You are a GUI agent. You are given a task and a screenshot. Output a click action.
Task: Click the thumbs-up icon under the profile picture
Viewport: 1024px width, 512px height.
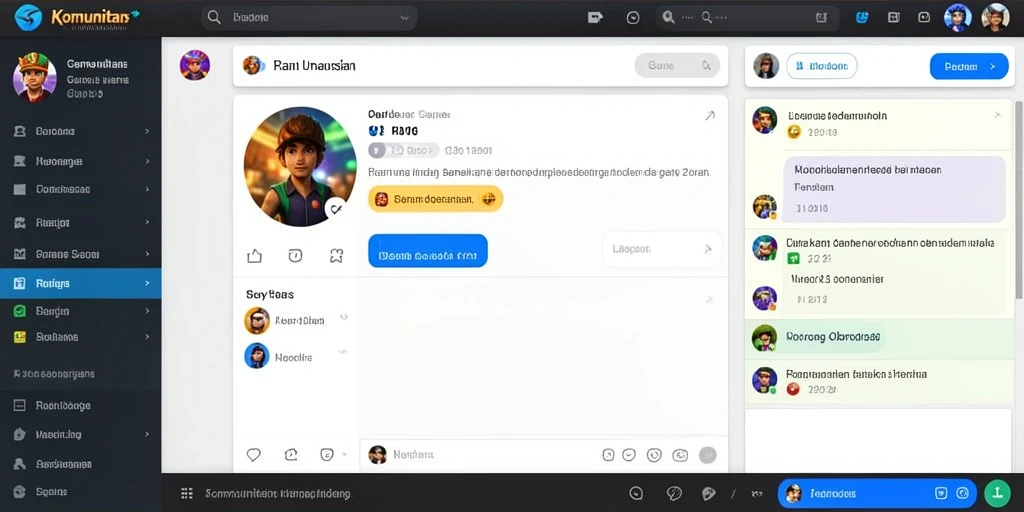(255, 256)
